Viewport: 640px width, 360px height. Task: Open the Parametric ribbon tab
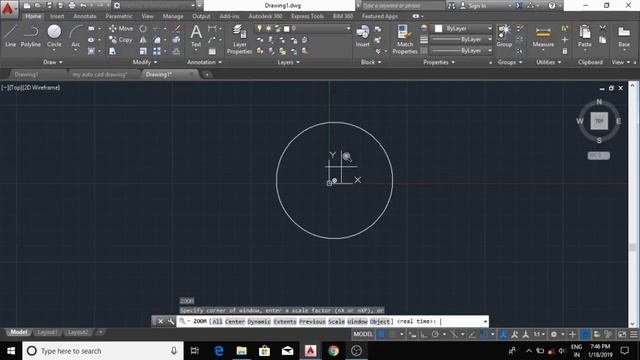(119, 16)
